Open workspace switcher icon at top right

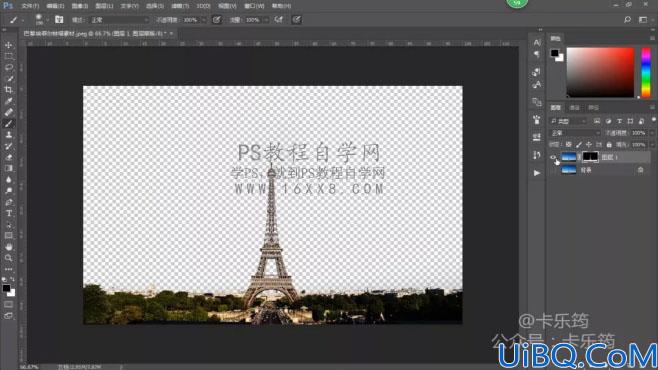pyautogui.click(x=643, y=19)
